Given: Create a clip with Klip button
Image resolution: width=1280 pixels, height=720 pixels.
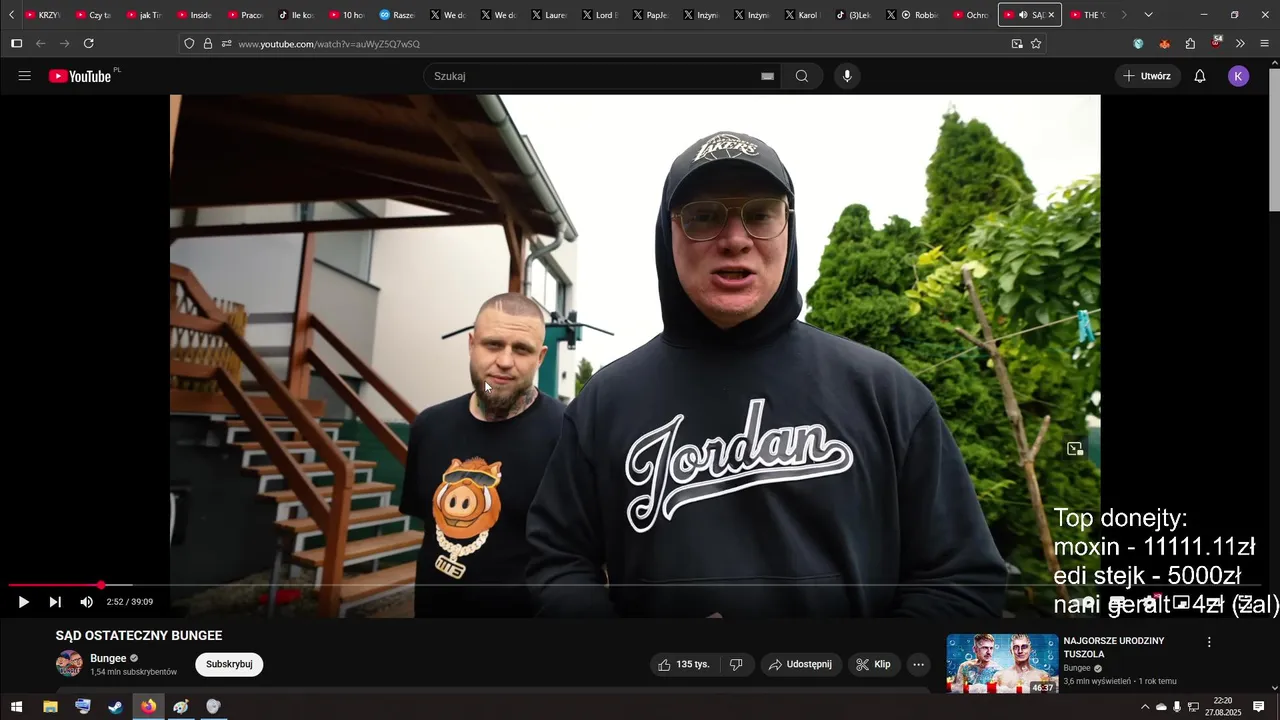Looking at the screenshot, I should pyautogui.click(x=875, y=664).
